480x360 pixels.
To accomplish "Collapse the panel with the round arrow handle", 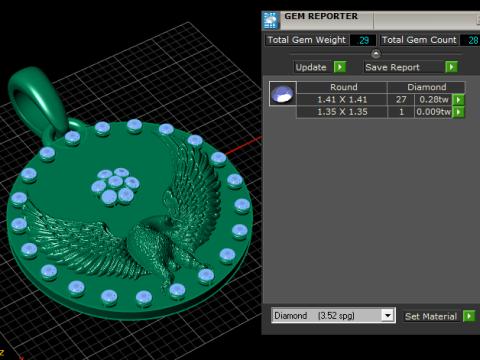I will coord(376,53).
